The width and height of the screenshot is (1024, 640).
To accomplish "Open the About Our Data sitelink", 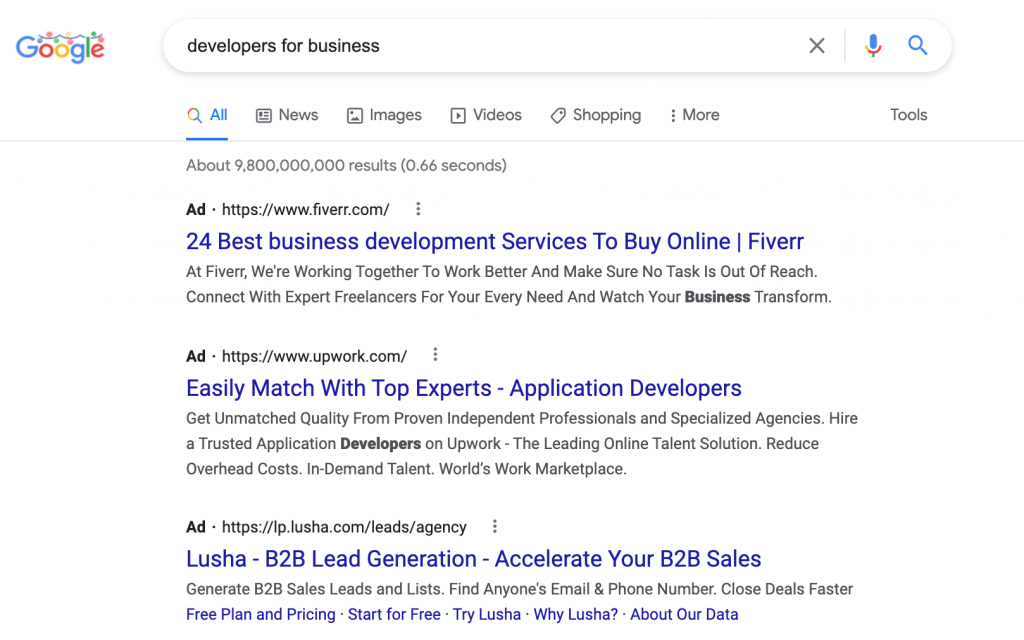I will pos(684,615).
